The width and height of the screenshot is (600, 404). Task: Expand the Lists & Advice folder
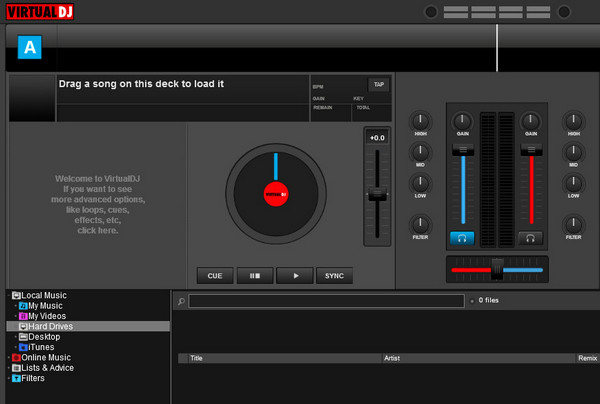9,368
